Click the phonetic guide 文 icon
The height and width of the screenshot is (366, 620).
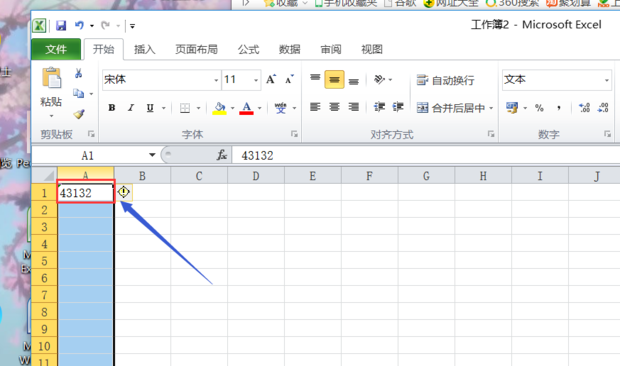(x=280, y=108)
